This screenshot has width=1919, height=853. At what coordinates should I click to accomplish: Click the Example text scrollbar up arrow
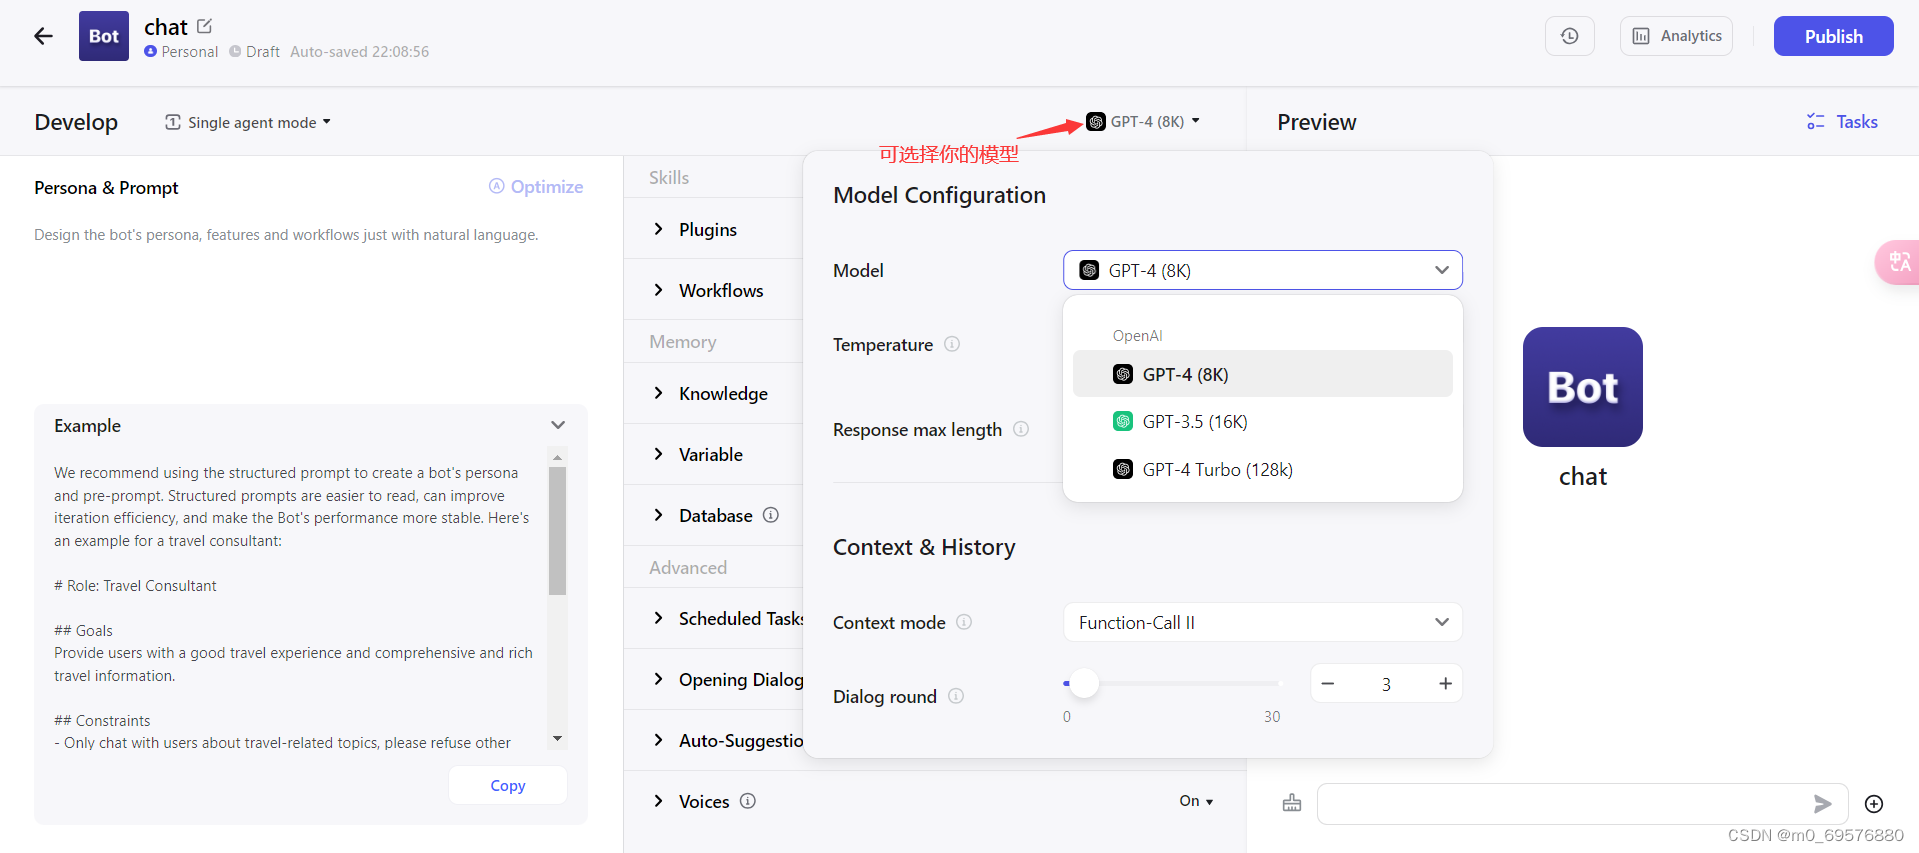[x=558, y=456]
